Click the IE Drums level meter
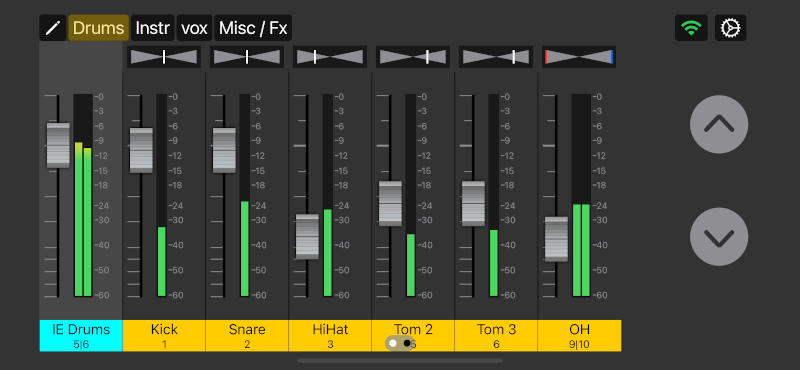Viewport: 800px width, 370px height. coord(83,195)
